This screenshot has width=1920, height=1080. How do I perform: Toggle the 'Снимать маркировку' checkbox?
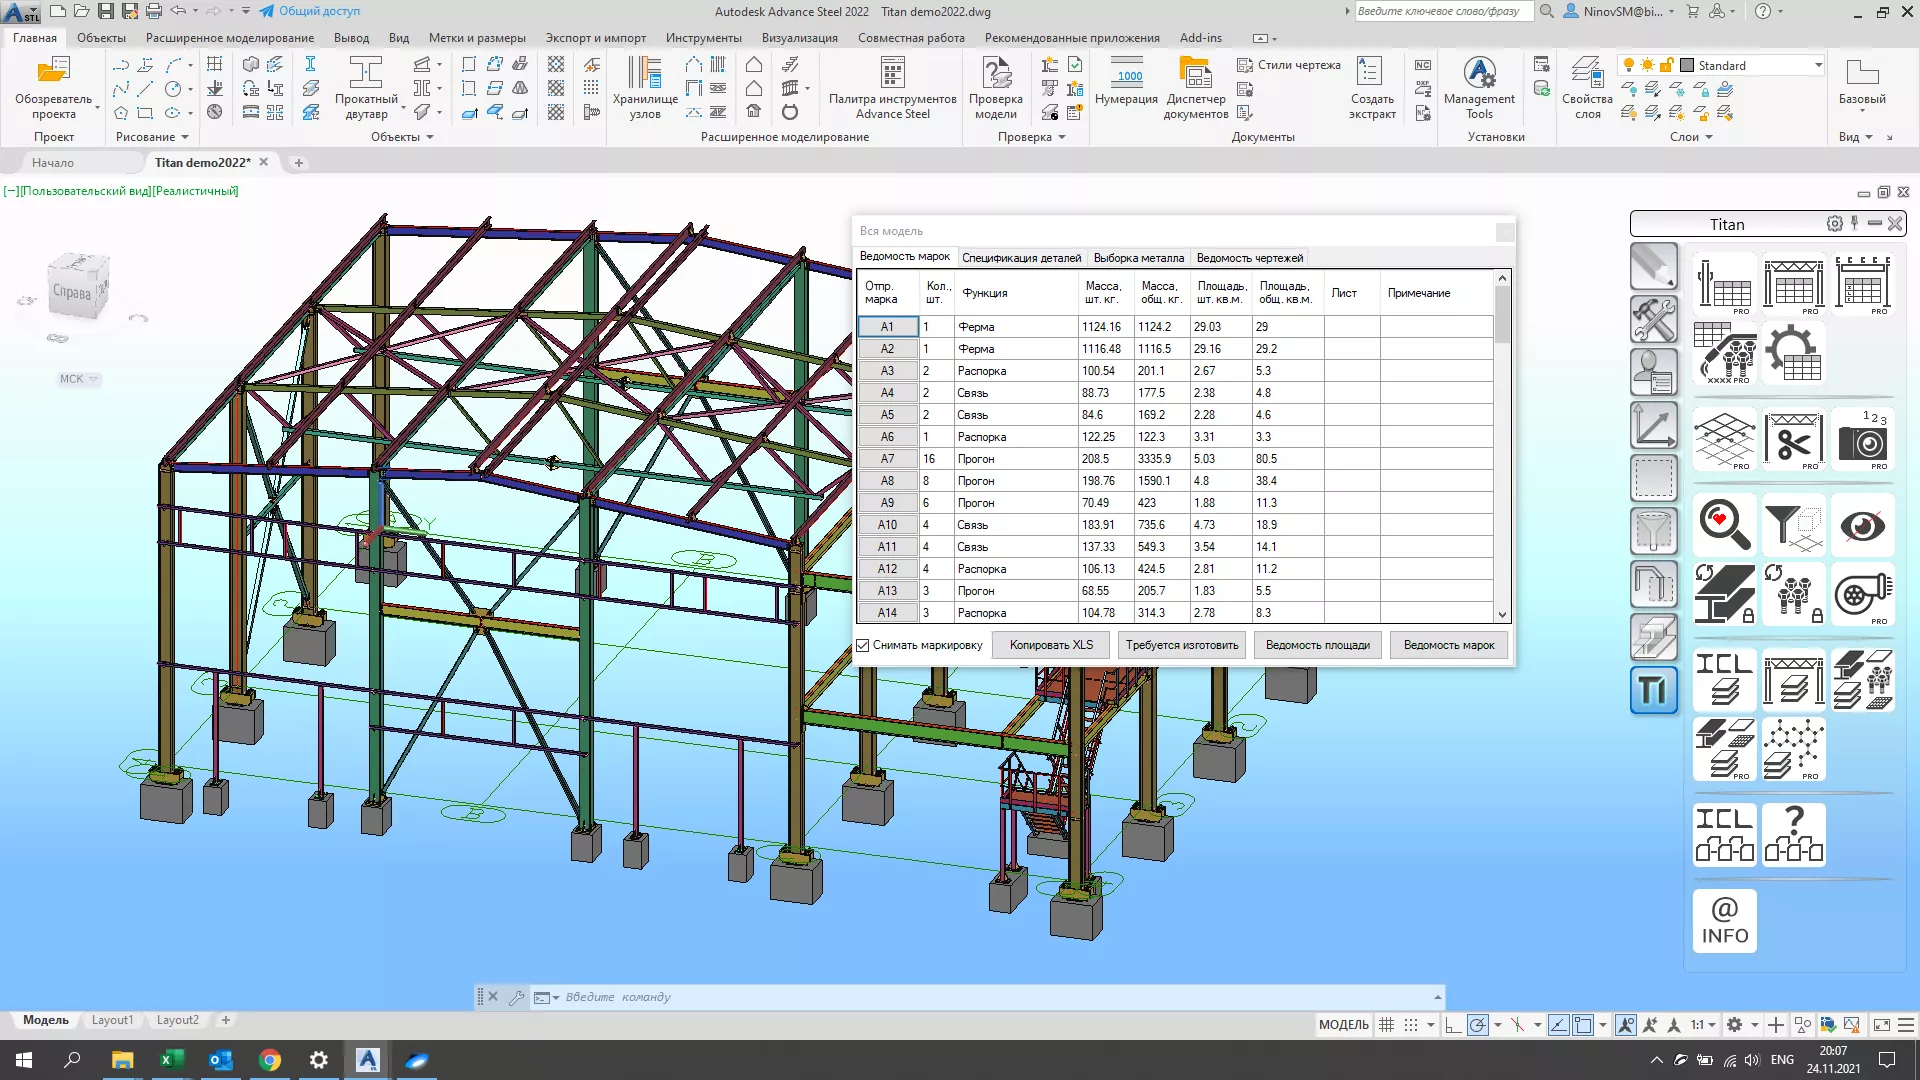(x=863, y=645)
